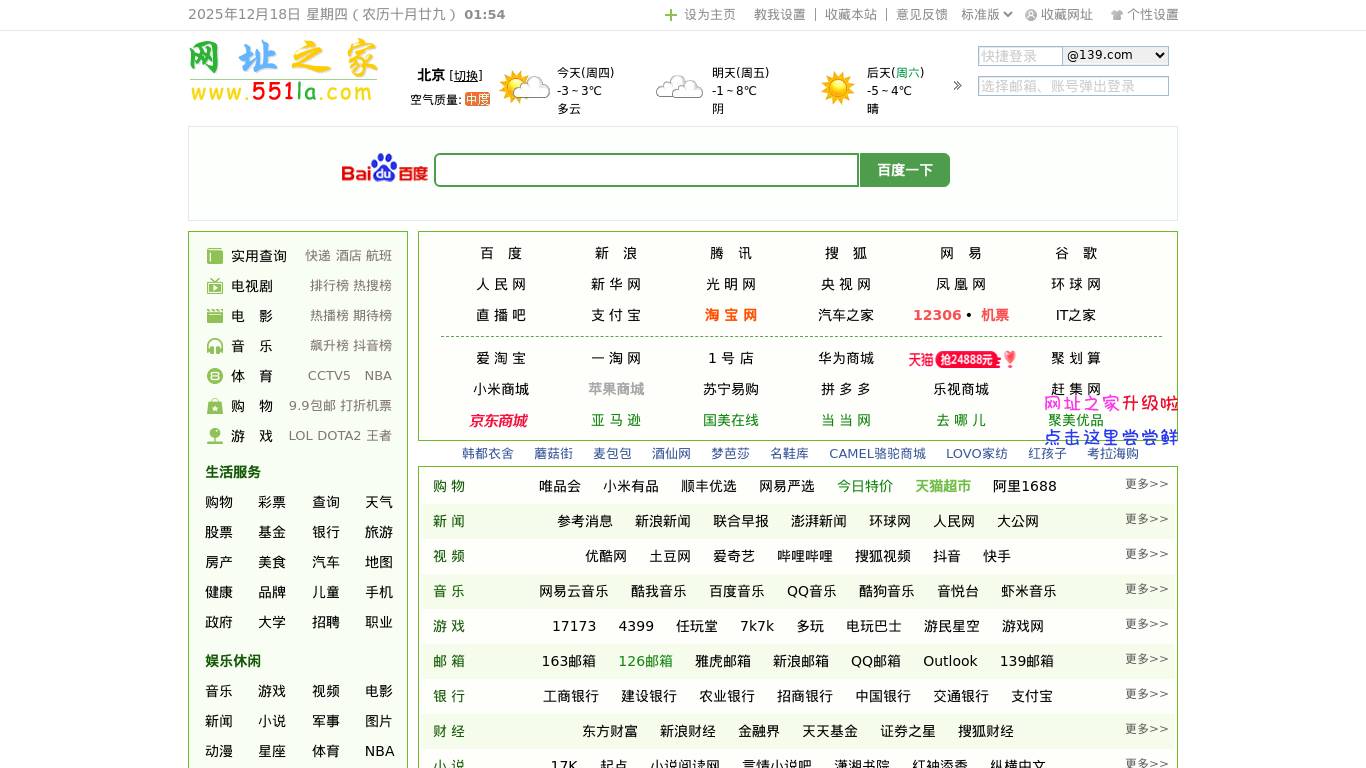Open the @139.com email domain dropdown
This screenshot has width=1366, height=768.
coord(1115,55)
